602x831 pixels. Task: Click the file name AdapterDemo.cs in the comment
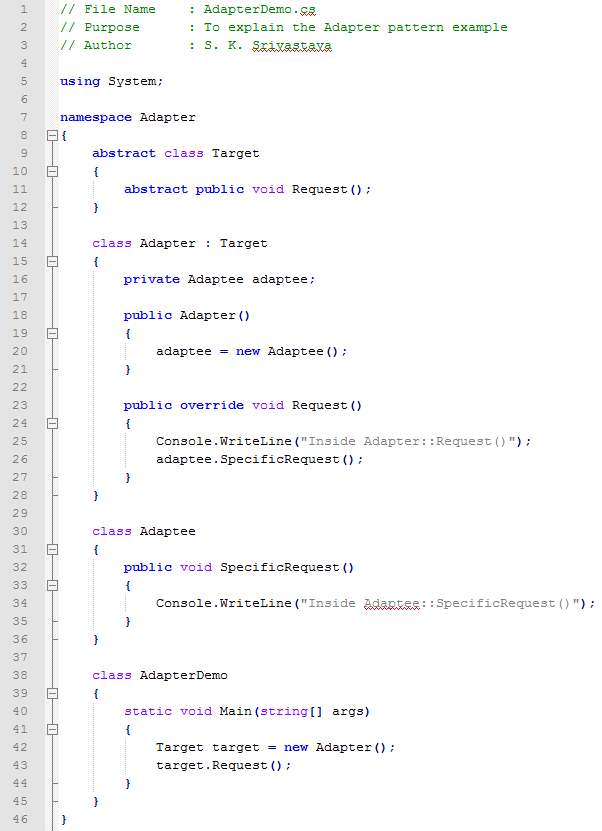(x=259, y=10)
